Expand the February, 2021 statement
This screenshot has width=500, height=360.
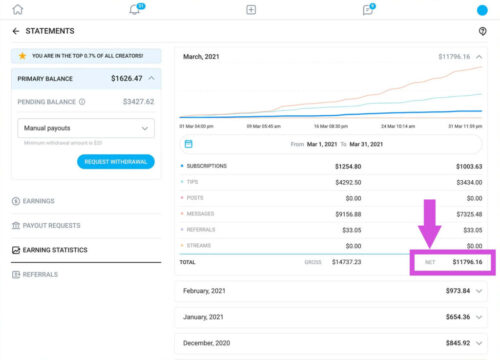click(479, 291)
